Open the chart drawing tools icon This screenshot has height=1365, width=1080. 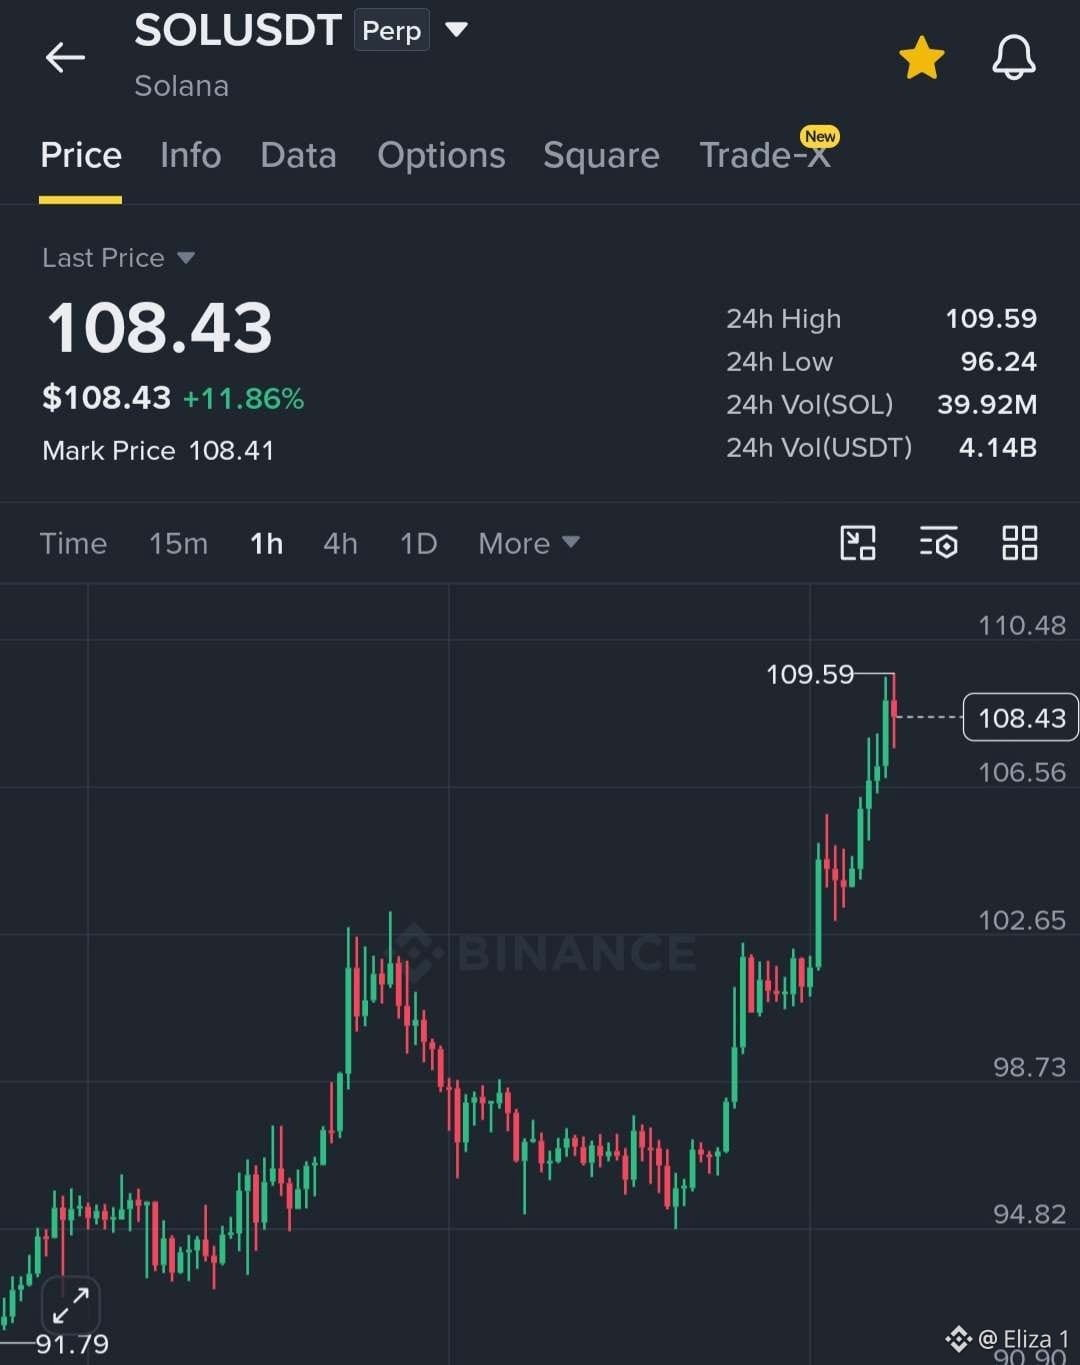coord(858,543)
